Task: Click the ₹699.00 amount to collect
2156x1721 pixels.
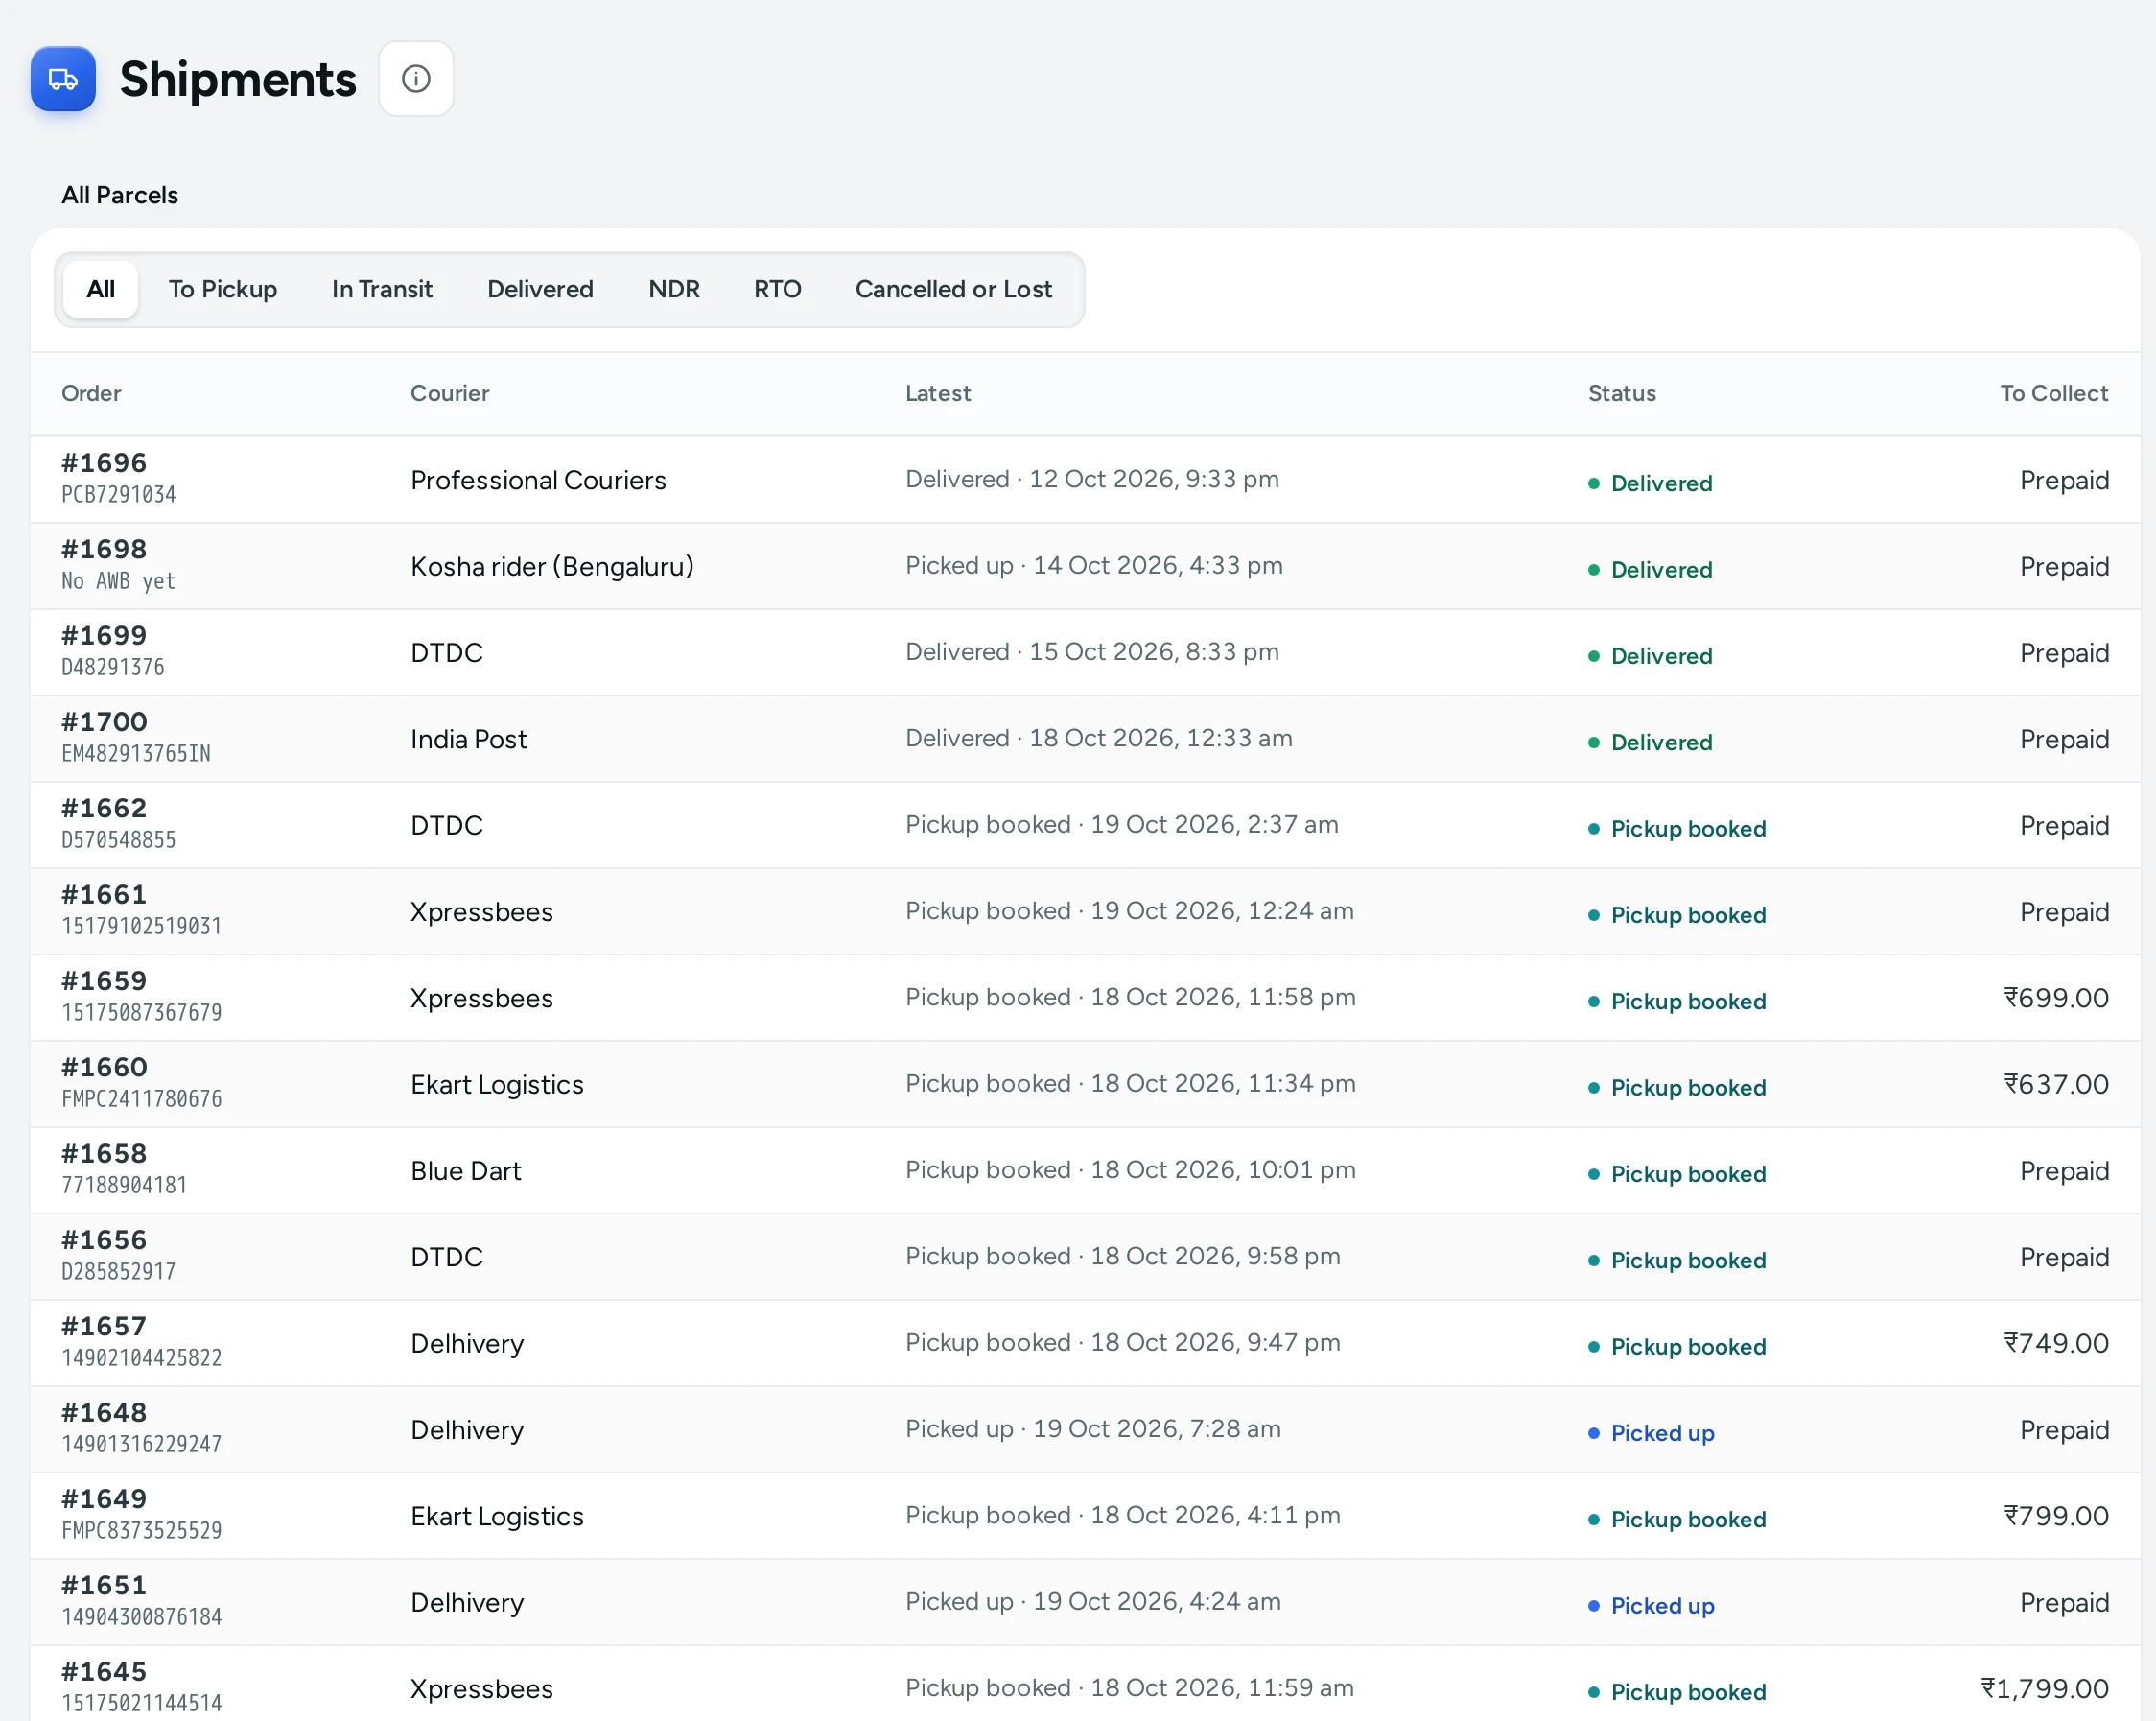Action: 2056,998
